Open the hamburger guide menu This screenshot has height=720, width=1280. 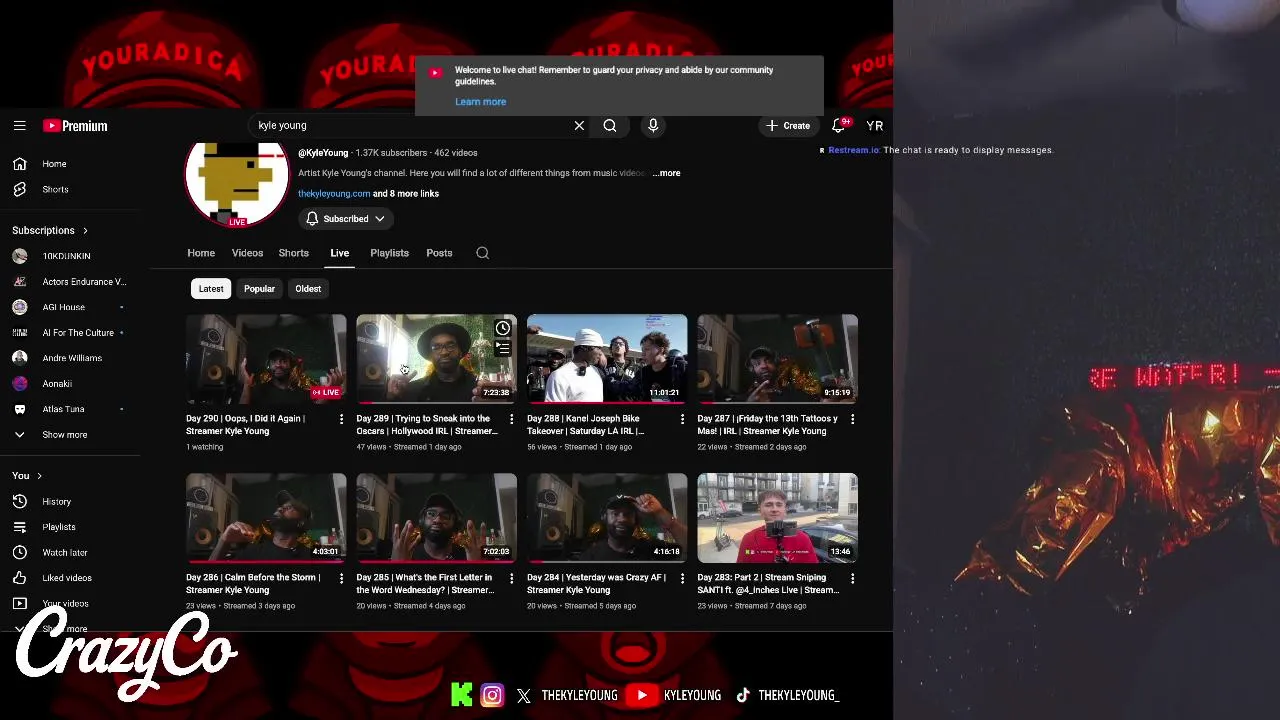pyautogui.click(x=19, y=126)
